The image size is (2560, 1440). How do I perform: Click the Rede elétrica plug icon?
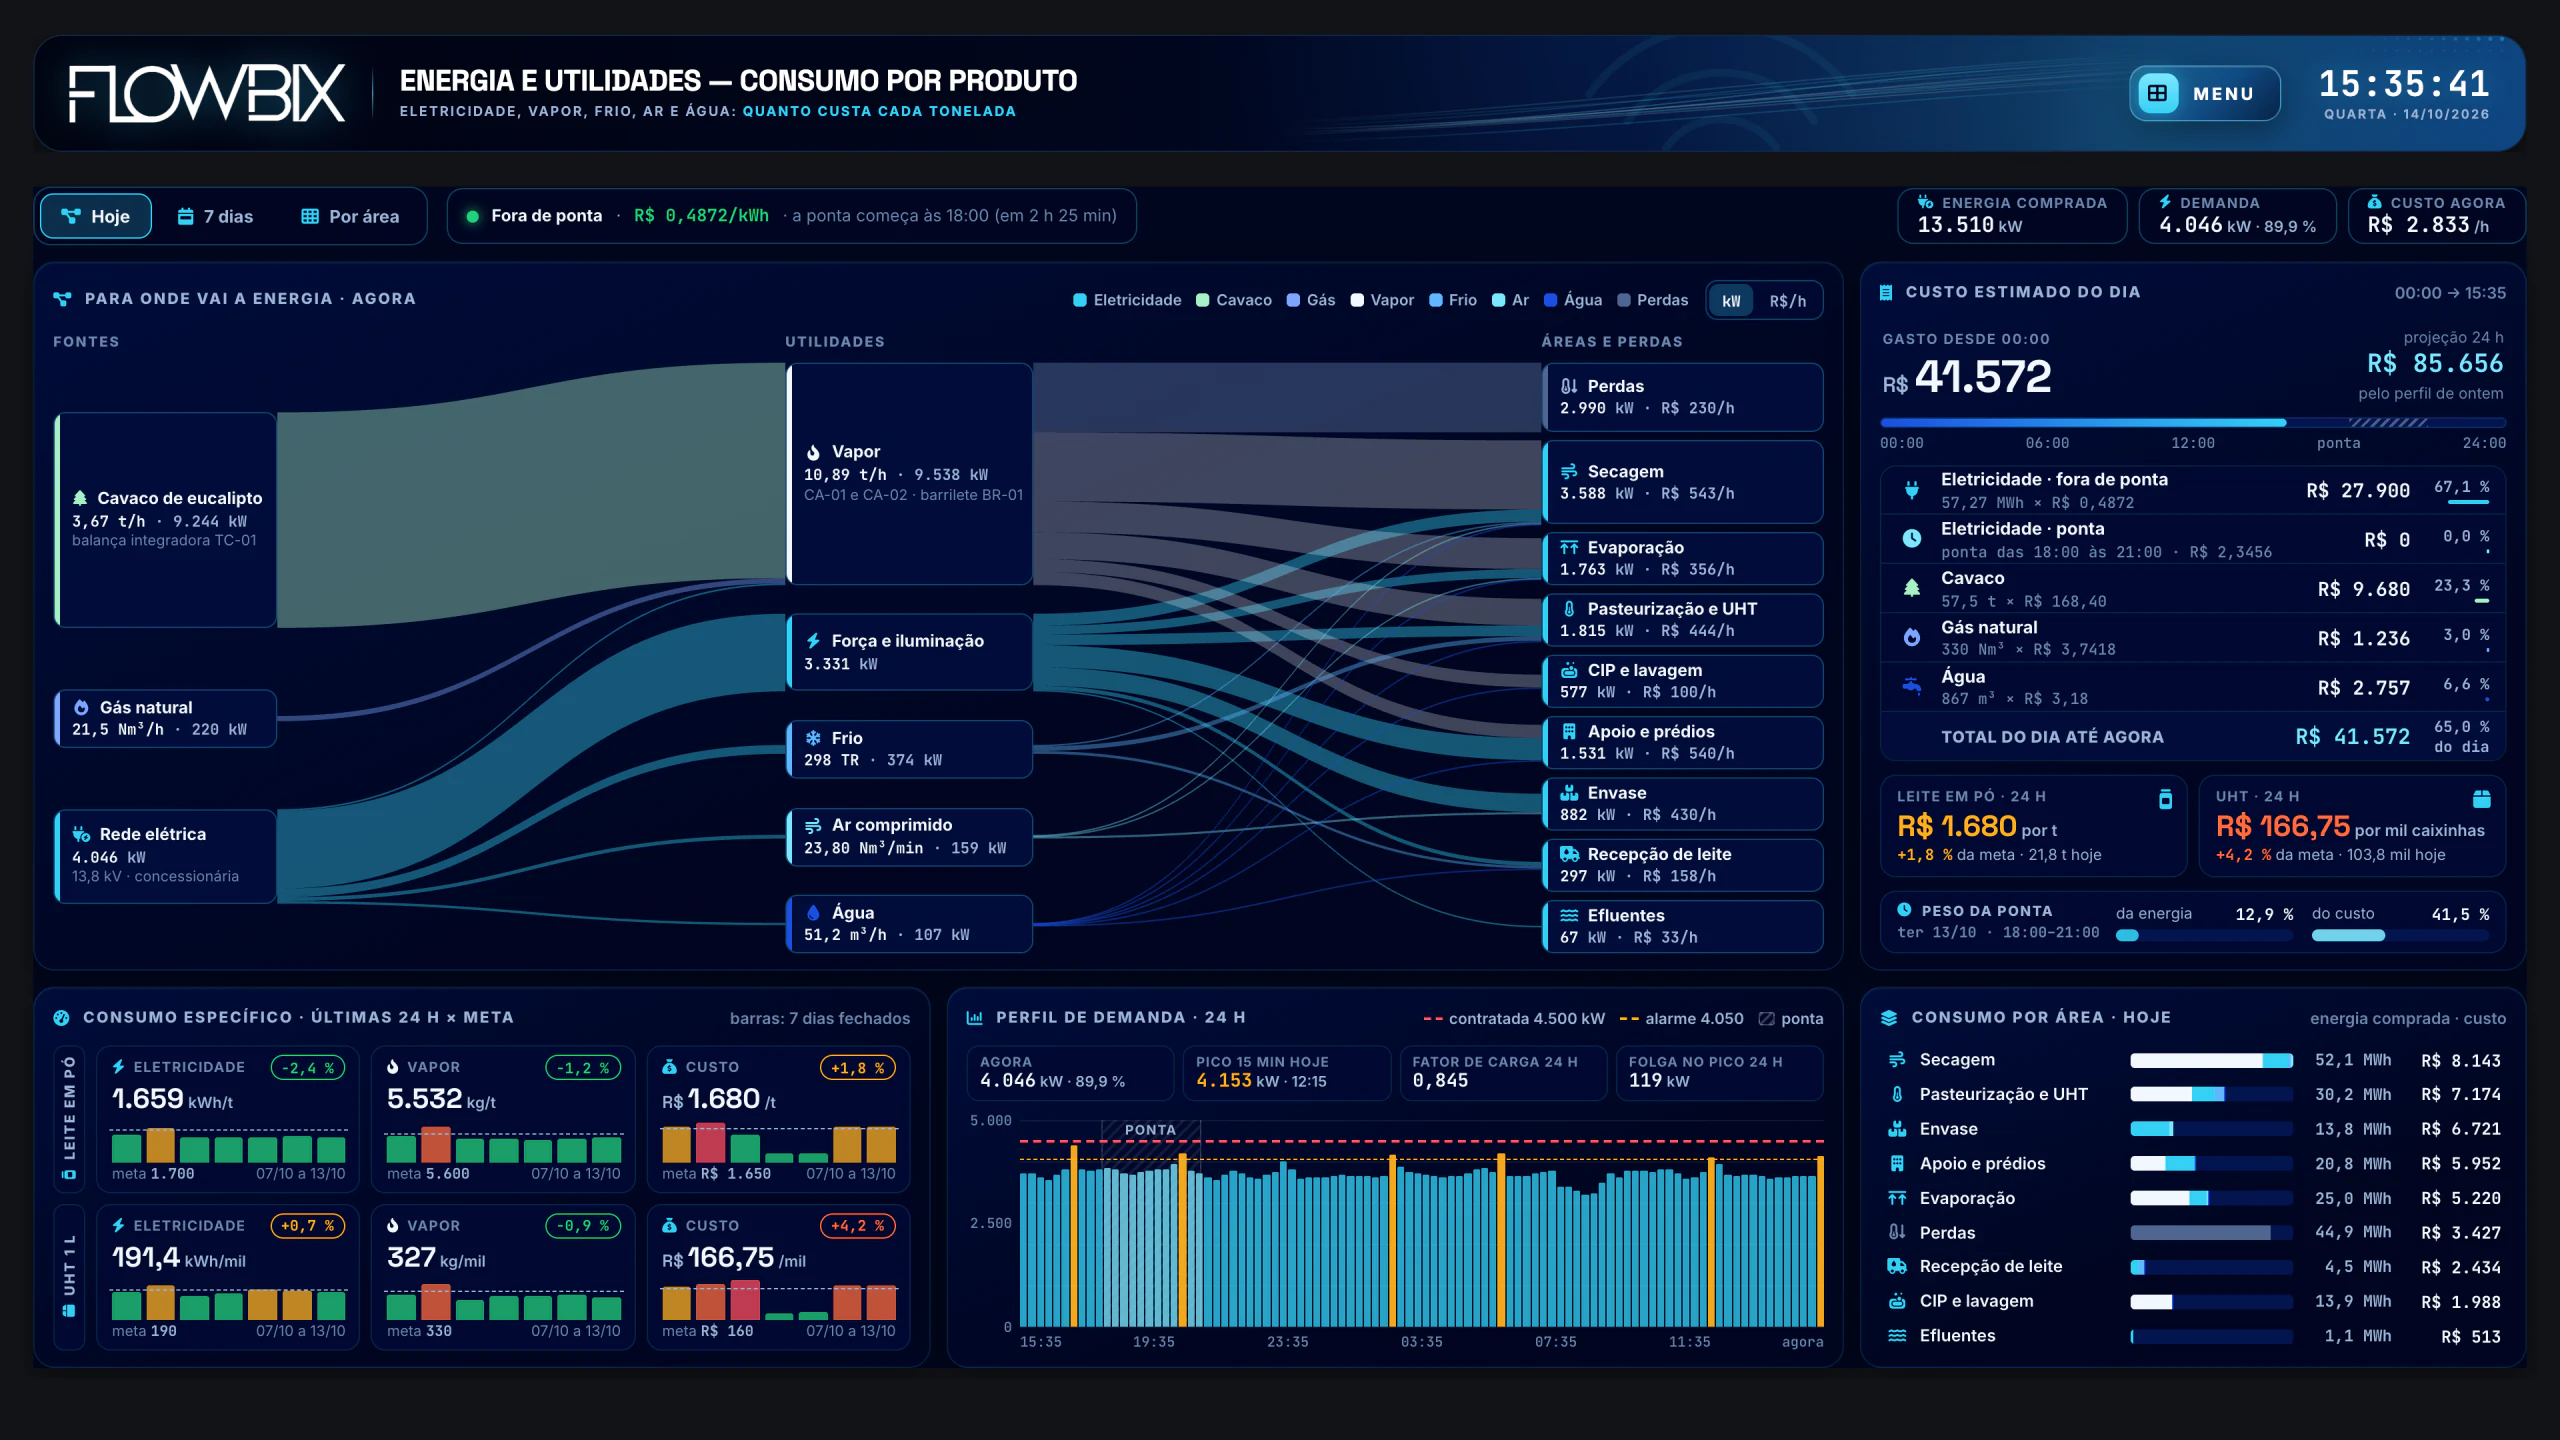click(x=81, y=834)
